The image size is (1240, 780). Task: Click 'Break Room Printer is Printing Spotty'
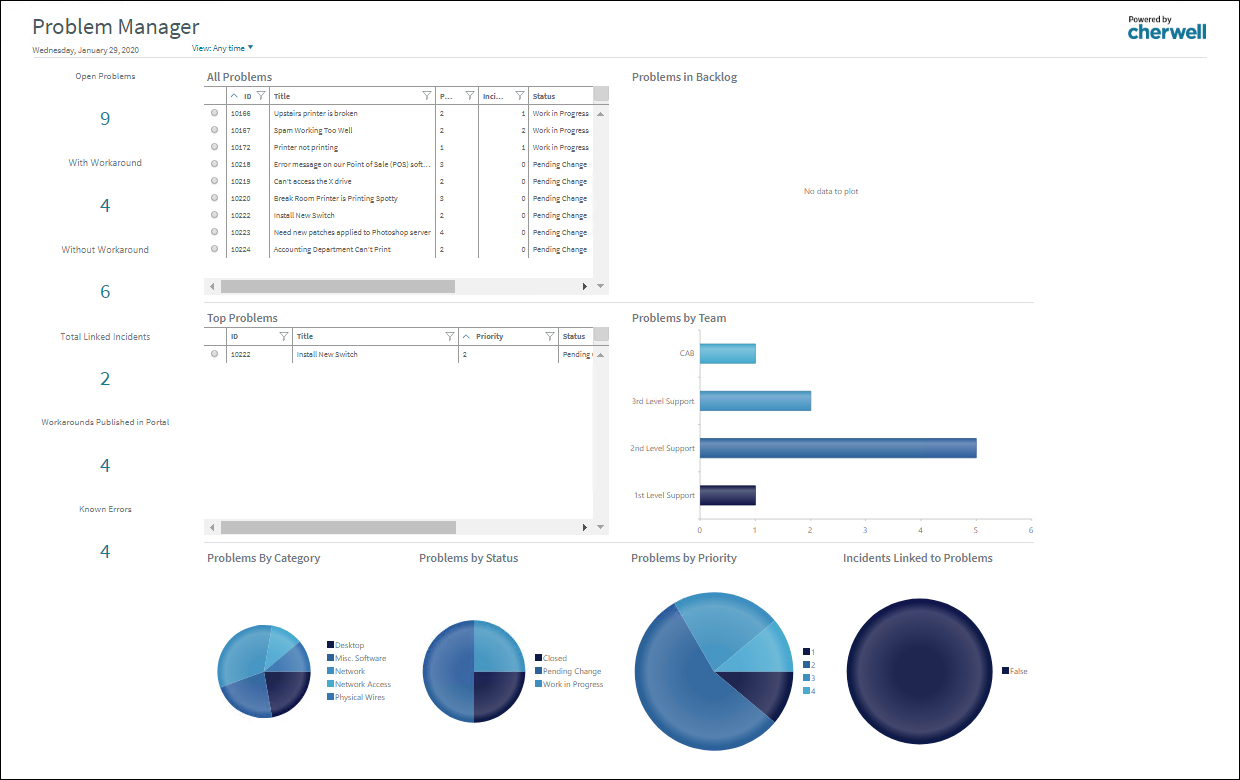[336, 198]
